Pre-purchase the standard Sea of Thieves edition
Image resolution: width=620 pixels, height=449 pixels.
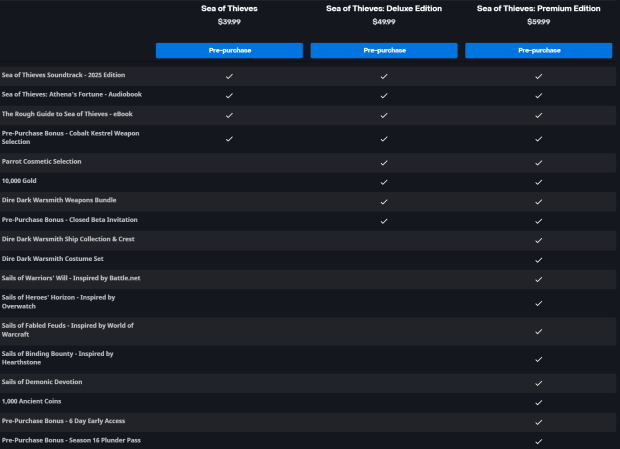(229, 51)
